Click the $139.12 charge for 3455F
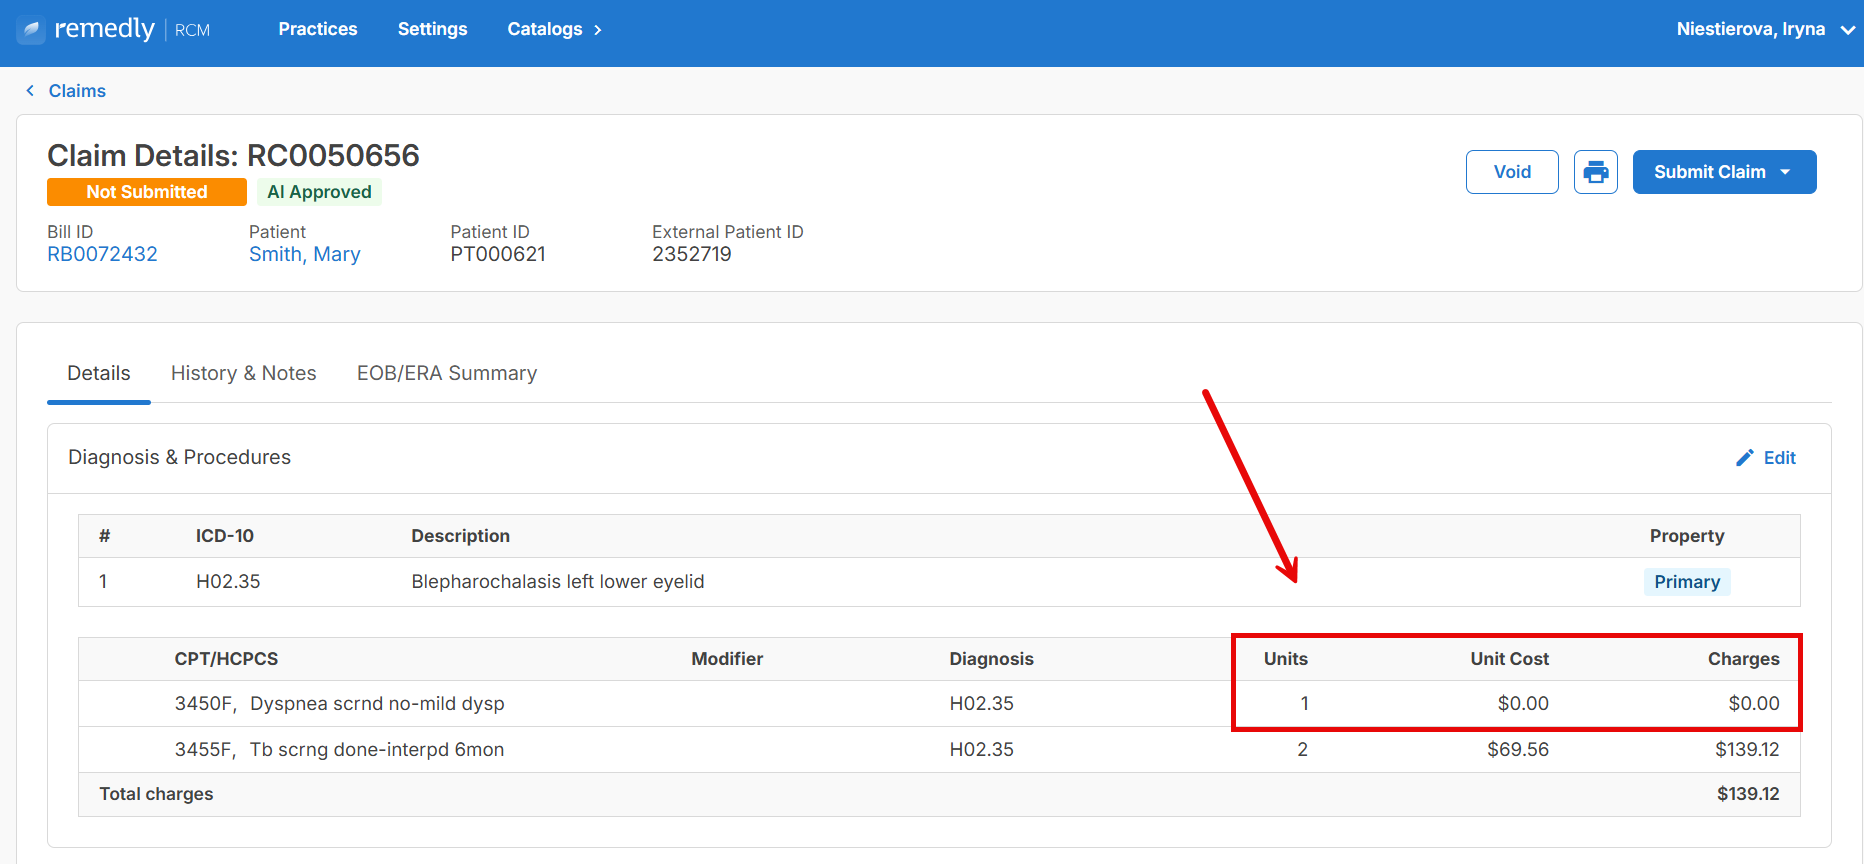 (x=1747, y=750)
